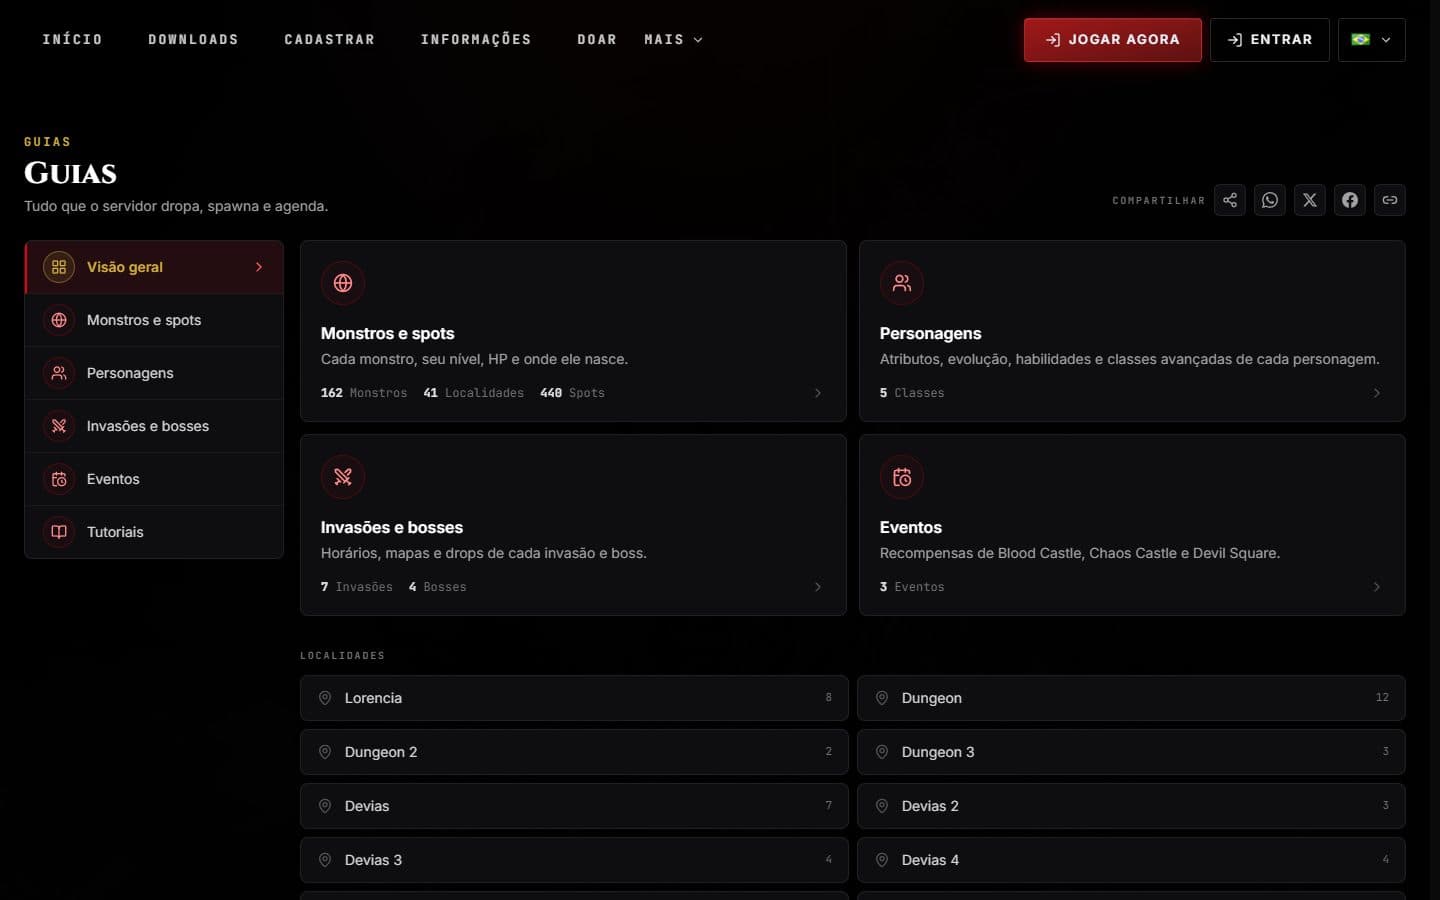The width and height of the screenshot is (1440, 900).
Task: Open the Devias 3 locality row
Action: click(x=574, y=860)
